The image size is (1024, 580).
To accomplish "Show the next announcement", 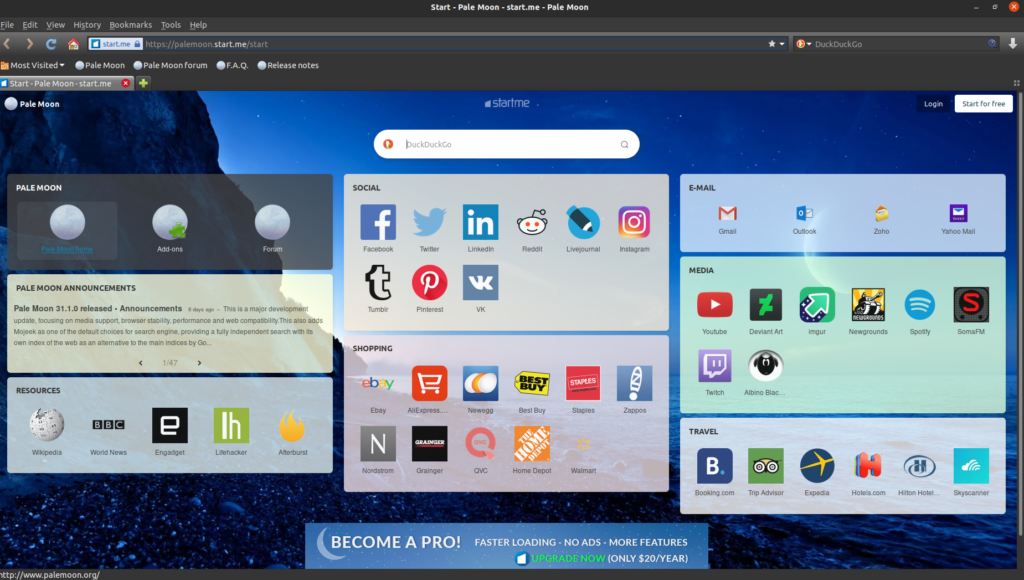I will pyautogui.click(x=199, y=363).
